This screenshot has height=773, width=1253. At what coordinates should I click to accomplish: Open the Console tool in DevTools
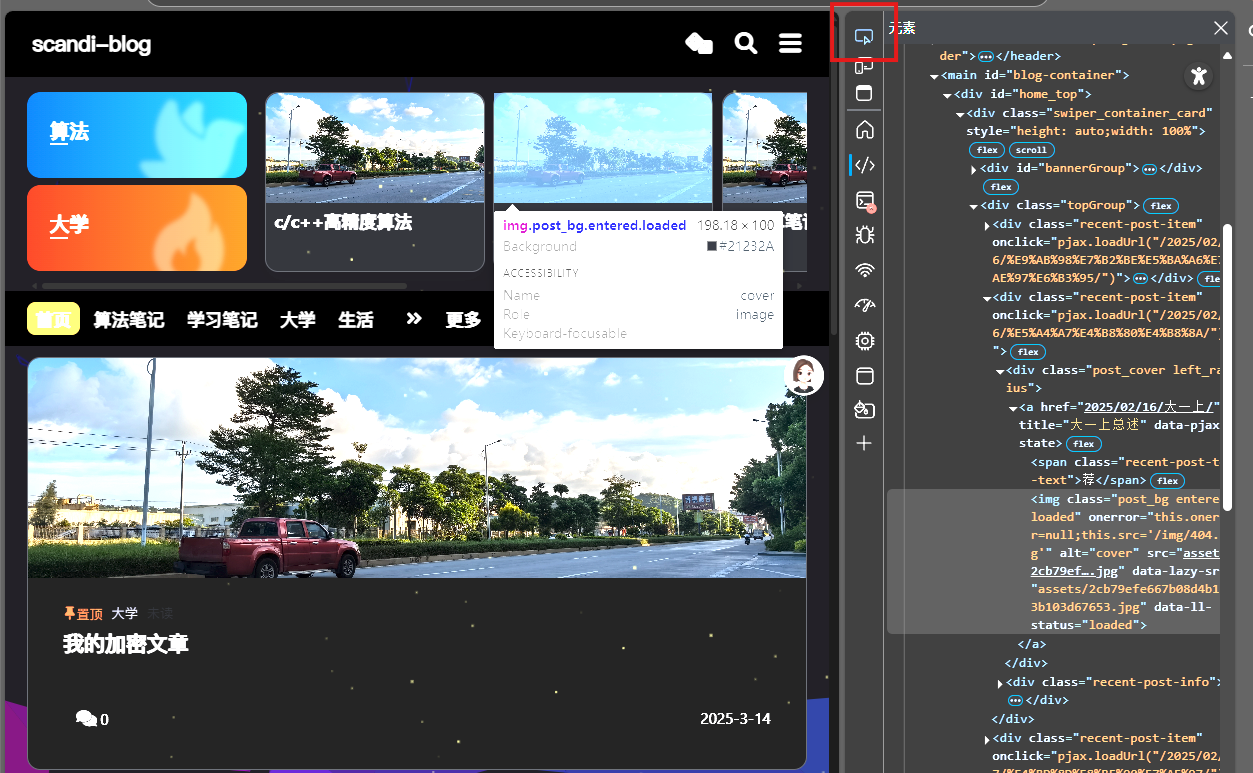865,201
